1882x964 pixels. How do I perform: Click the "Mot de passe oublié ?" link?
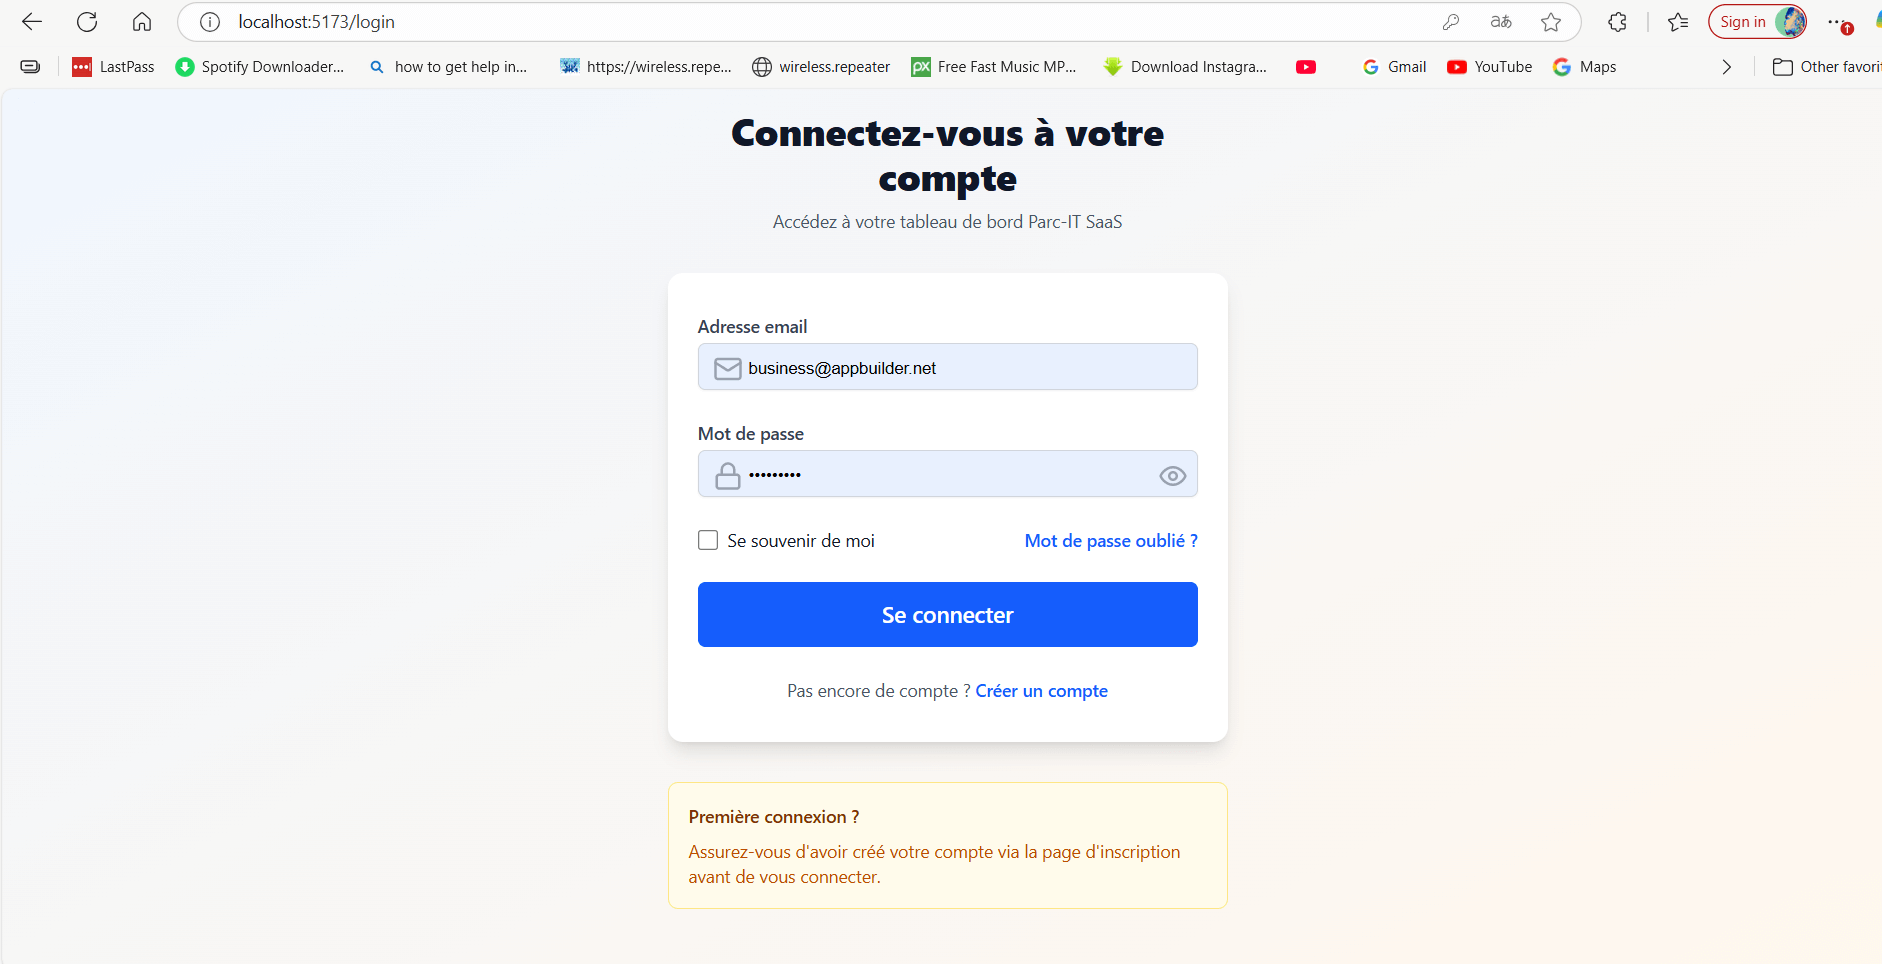tap(1111, 541)
